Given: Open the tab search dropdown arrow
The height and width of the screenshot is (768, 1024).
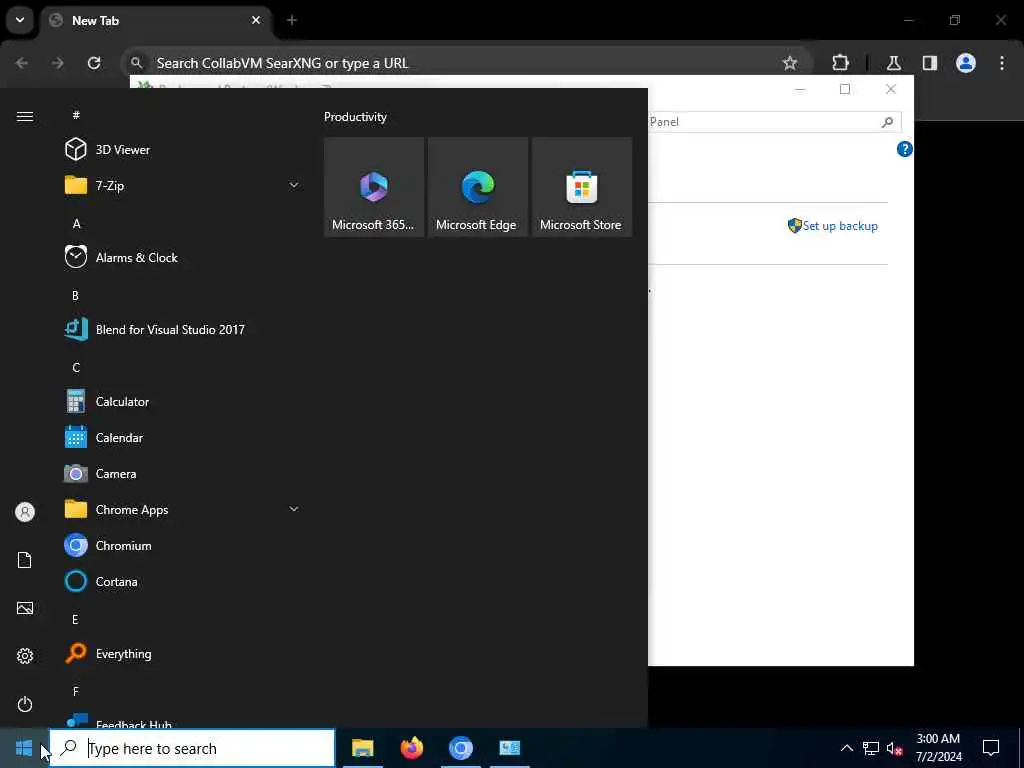Looking at the screenshot, I should [20, 20].
